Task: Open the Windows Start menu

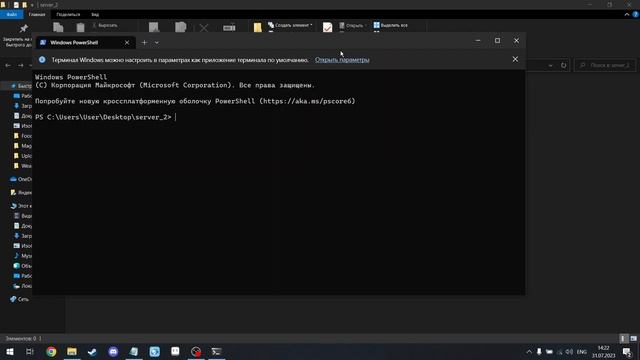Action: (x=10, y=351)
